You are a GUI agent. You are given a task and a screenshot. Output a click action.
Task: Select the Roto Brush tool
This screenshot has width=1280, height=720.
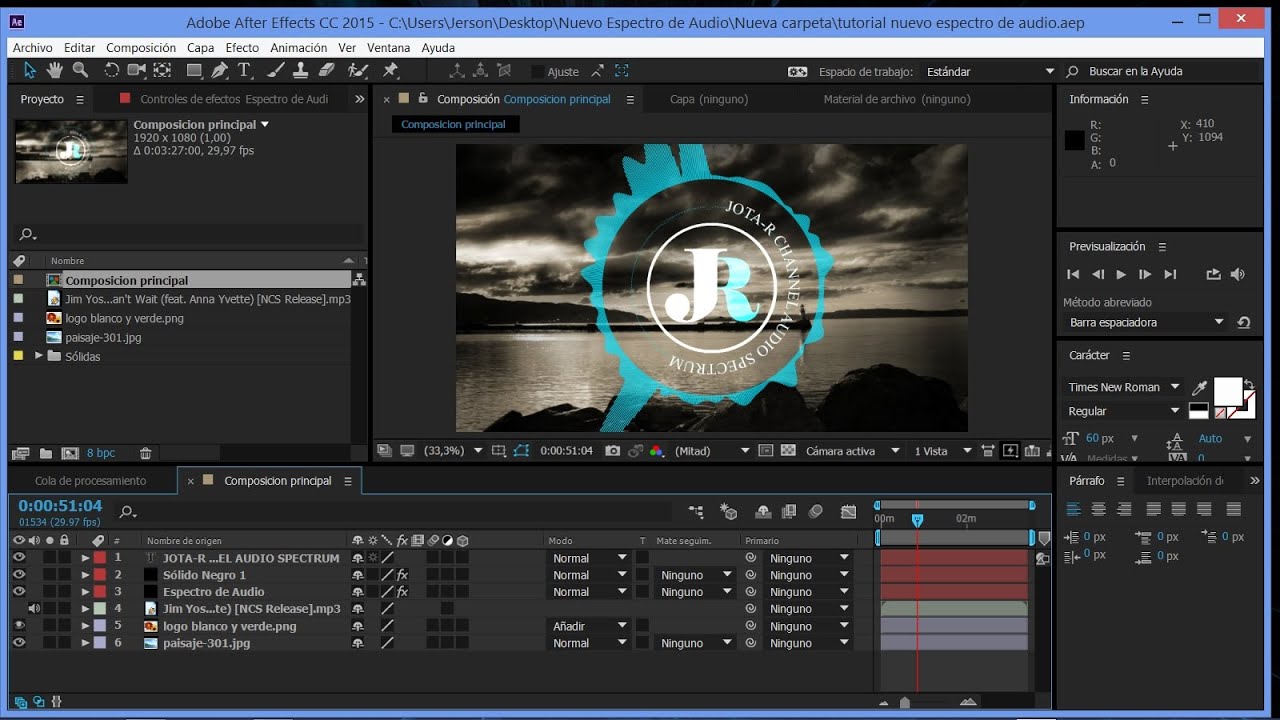point(357,70)
